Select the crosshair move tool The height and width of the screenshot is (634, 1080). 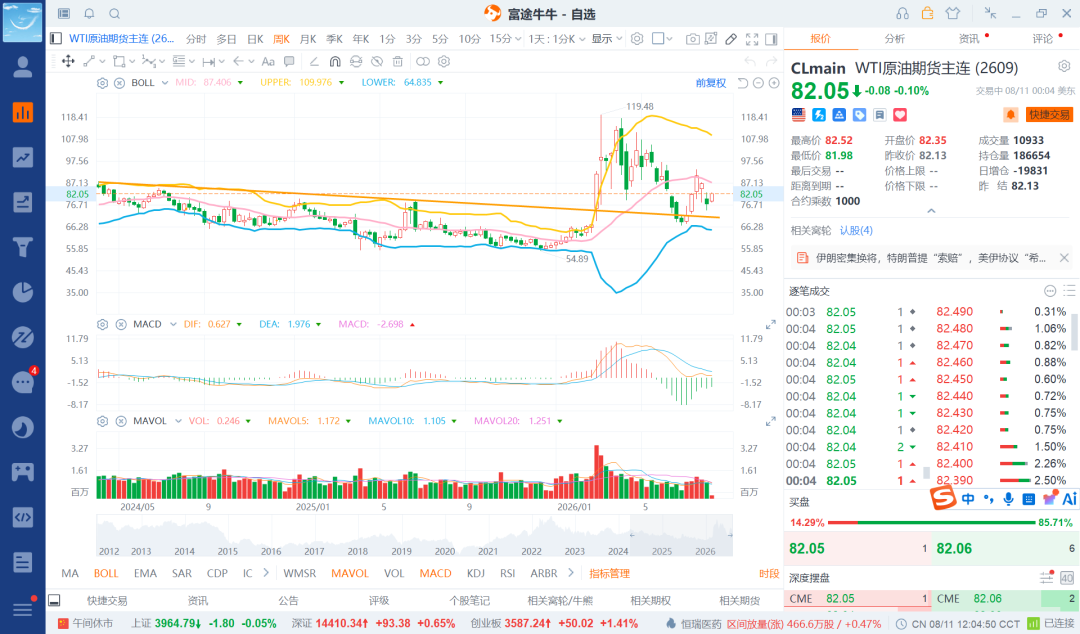(x=68, y=61)
